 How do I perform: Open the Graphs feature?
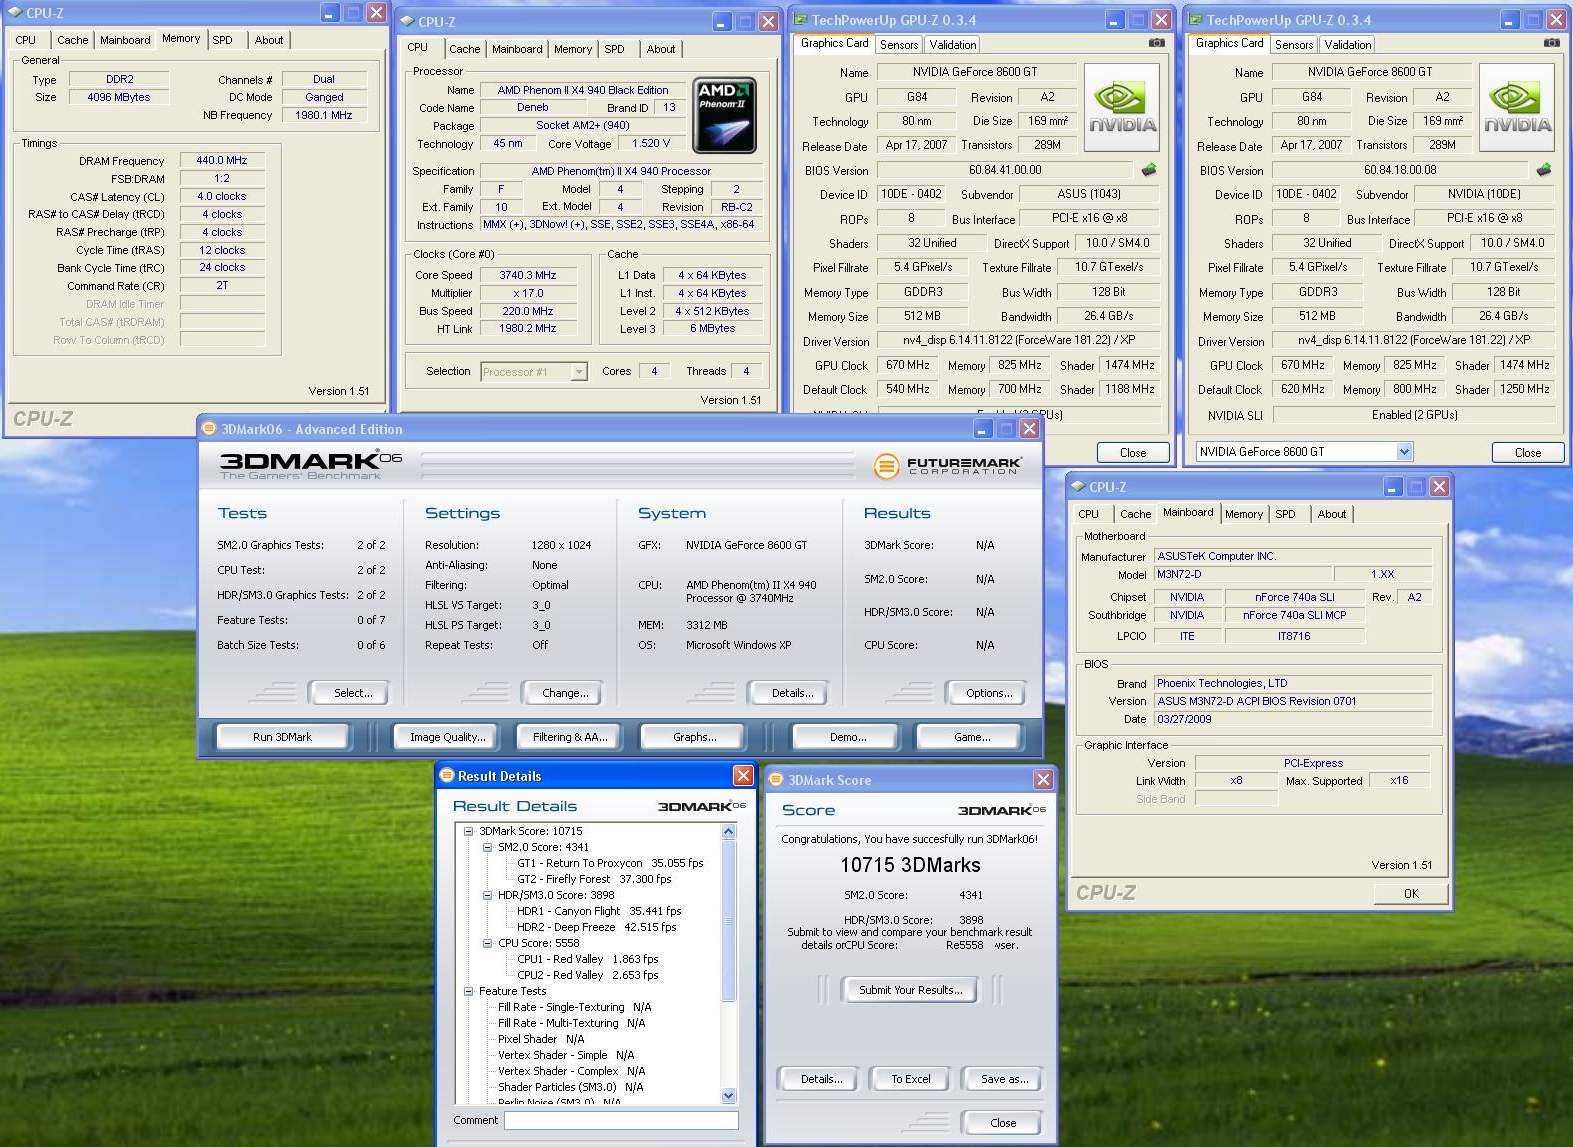pos(694,737)
